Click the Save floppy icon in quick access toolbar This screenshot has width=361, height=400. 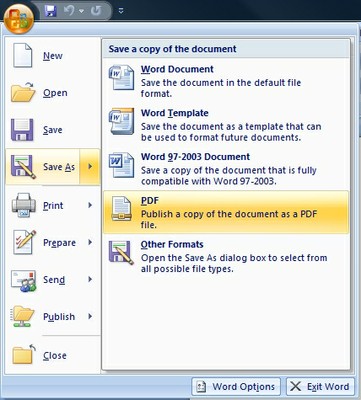point(50,11)
